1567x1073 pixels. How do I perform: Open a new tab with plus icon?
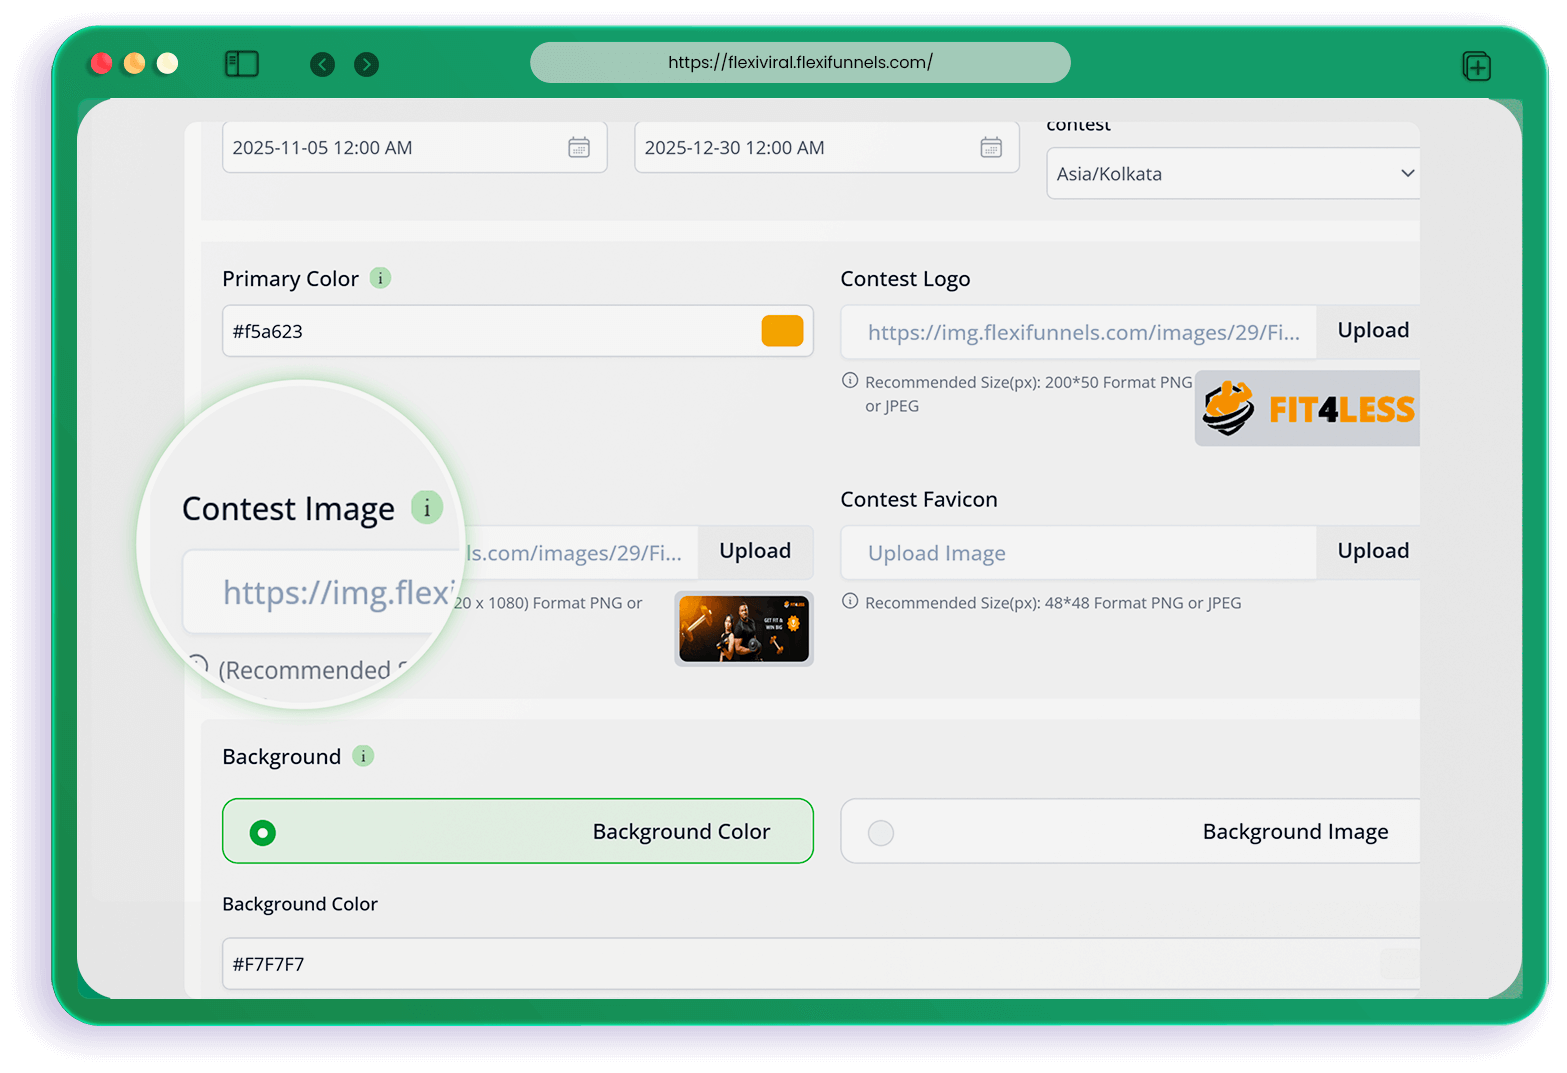tap(1476, 67)
